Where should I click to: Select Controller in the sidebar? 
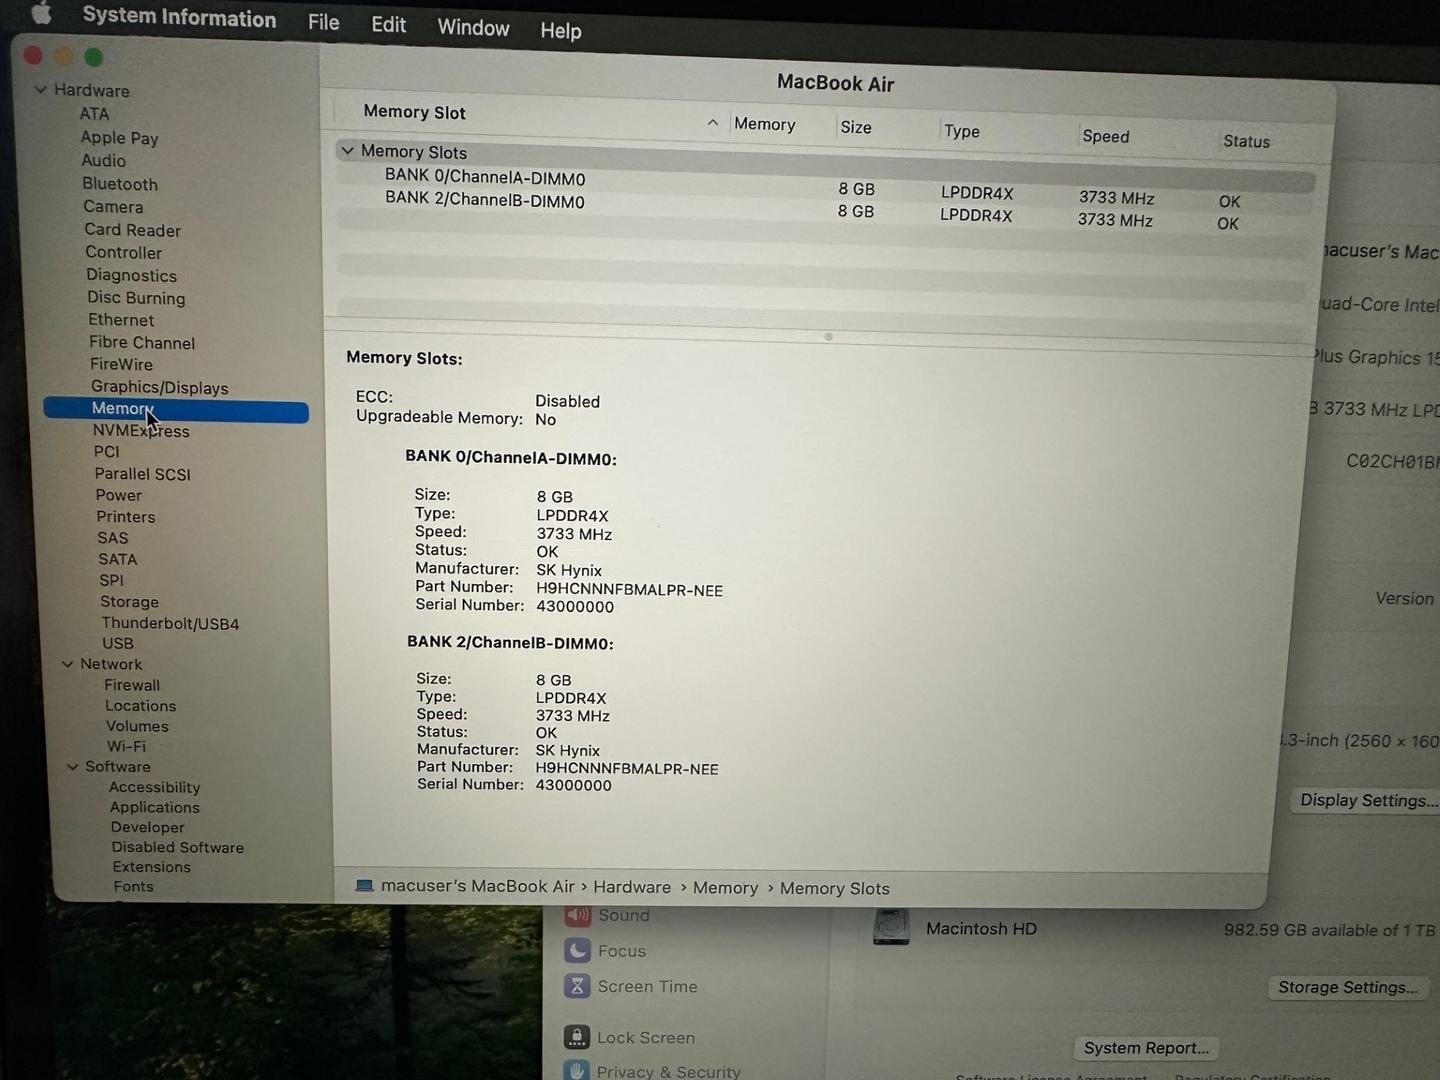[x=123, y=253]
